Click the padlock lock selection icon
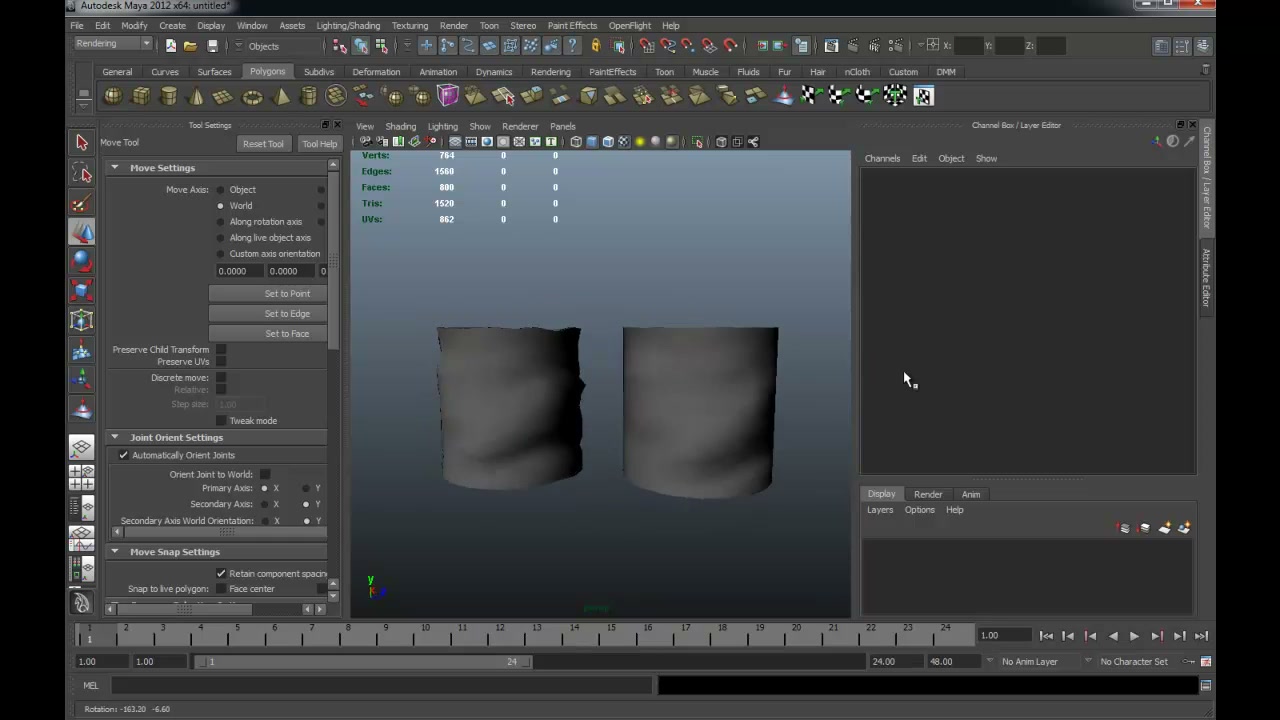Viewport: 1280px width, 720px height. coord(595,46)
